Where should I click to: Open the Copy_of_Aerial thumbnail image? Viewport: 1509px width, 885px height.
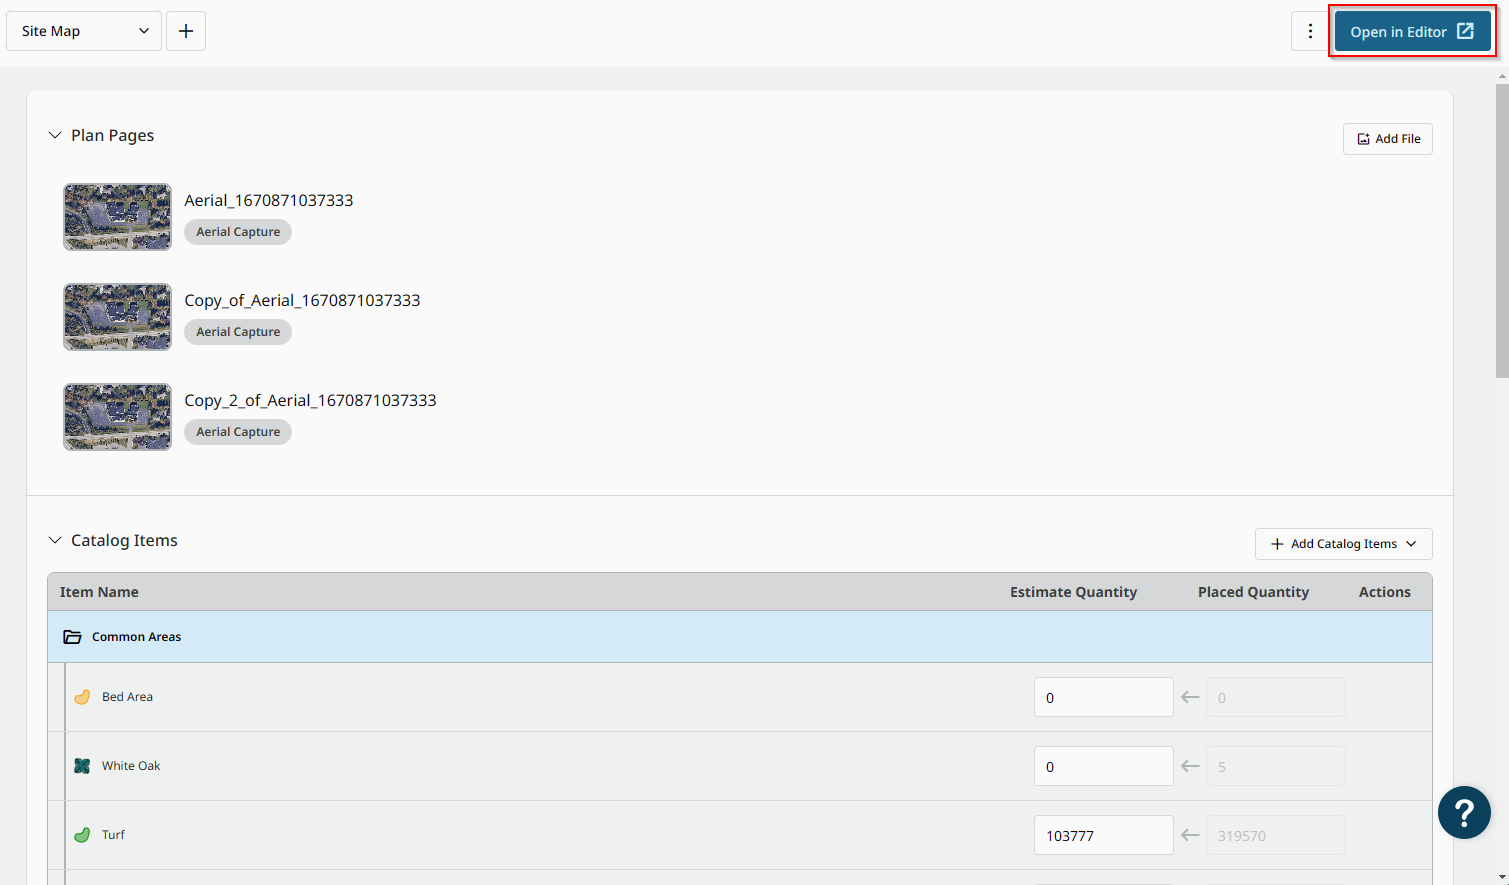(x=117, y=317)
